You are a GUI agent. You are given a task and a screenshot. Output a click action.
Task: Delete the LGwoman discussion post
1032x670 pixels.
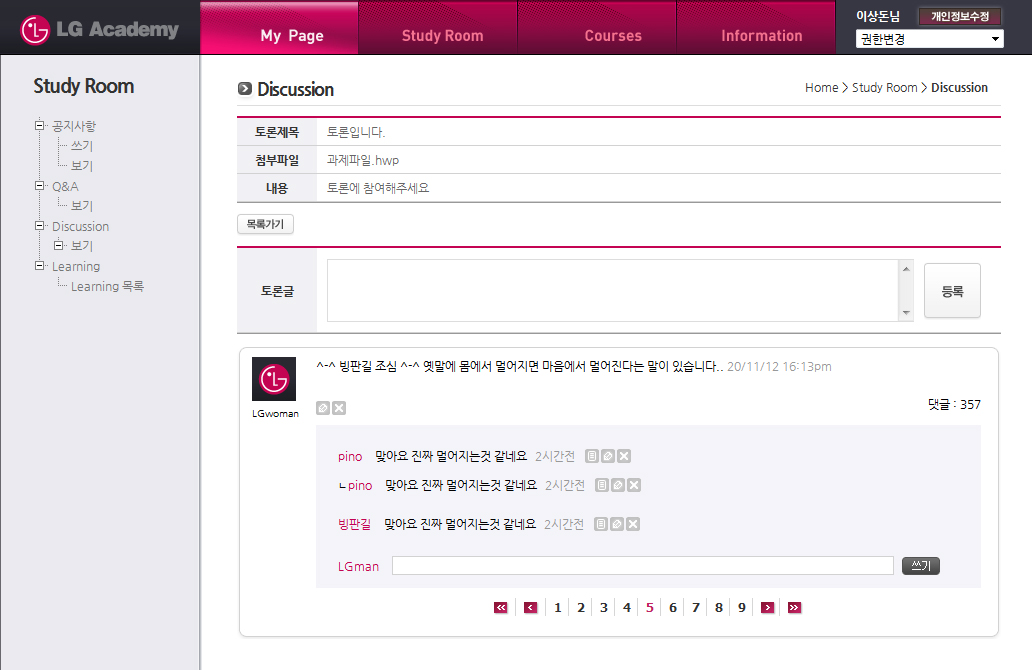click(339, 408)
